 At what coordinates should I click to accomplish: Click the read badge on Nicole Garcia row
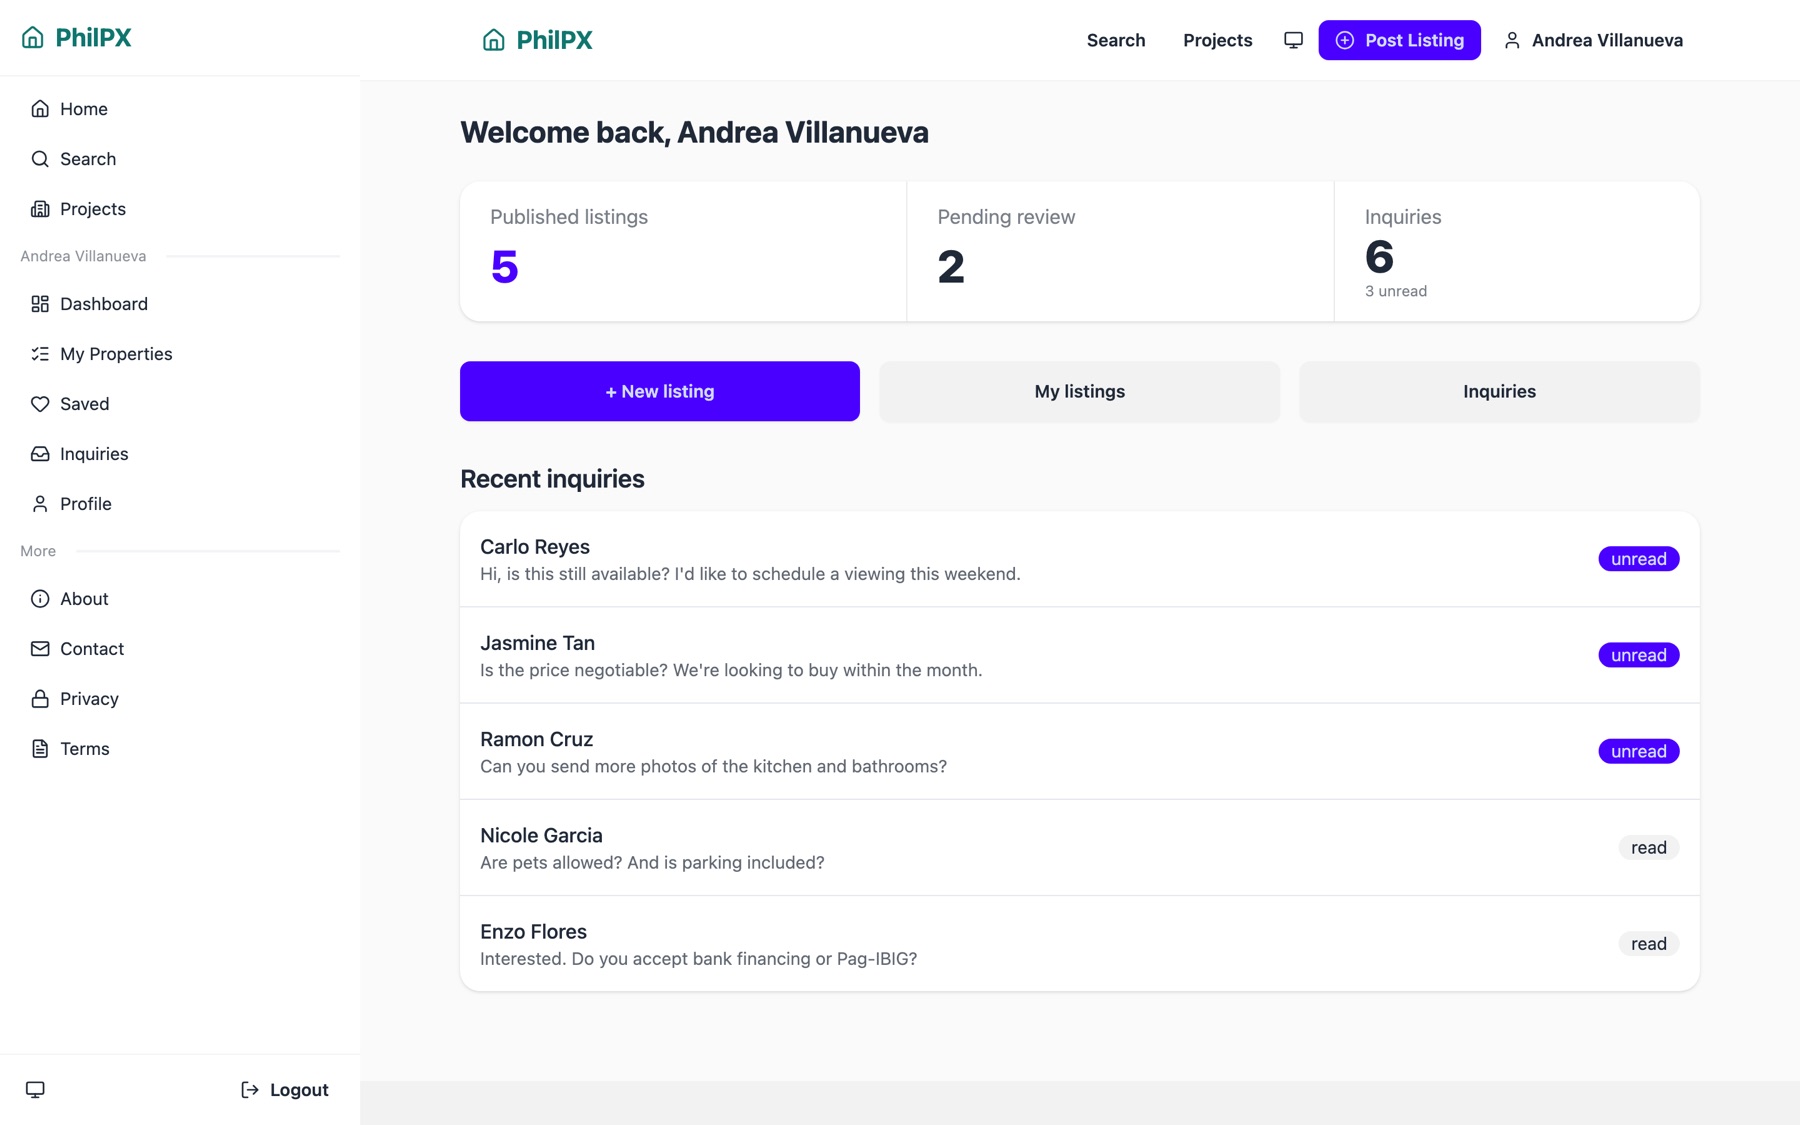pyautogui.click(x=1648, y=847)
